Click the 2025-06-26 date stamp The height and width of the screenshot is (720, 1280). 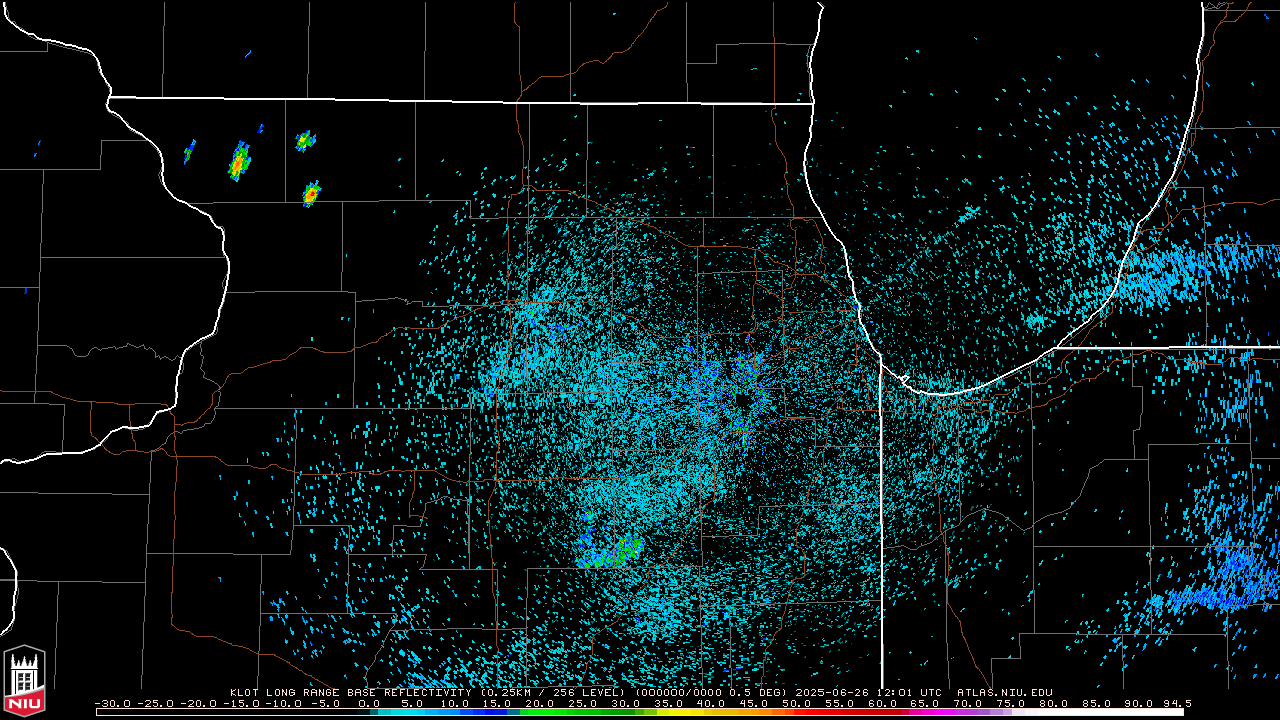pos(832,692)
